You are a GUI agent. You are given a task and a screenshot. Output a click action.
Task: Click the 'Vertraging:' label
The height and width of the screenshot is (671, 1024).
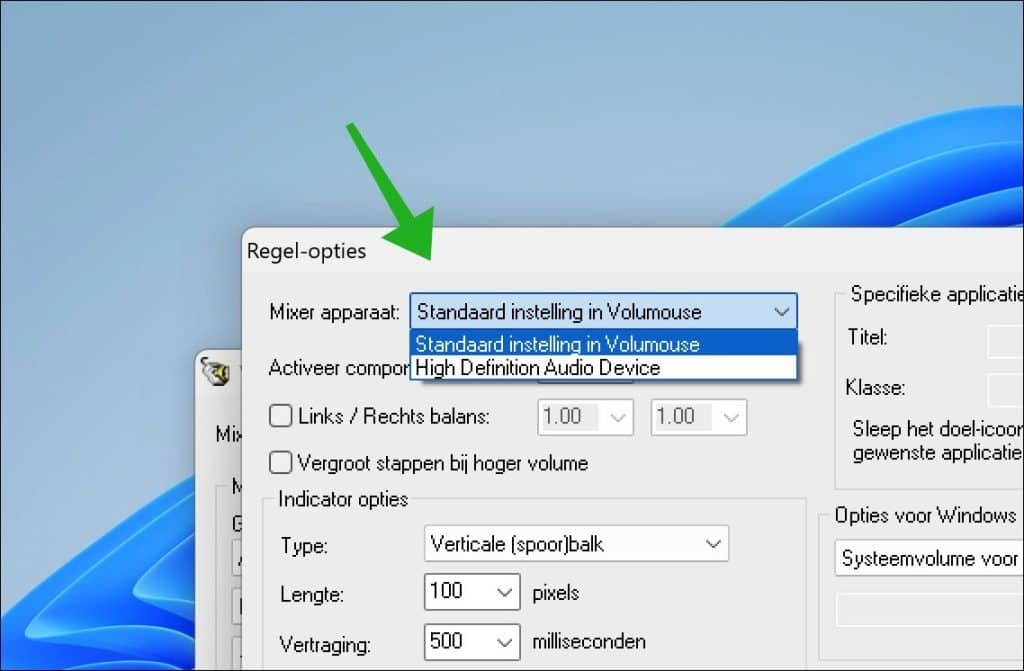pos(325,644)
